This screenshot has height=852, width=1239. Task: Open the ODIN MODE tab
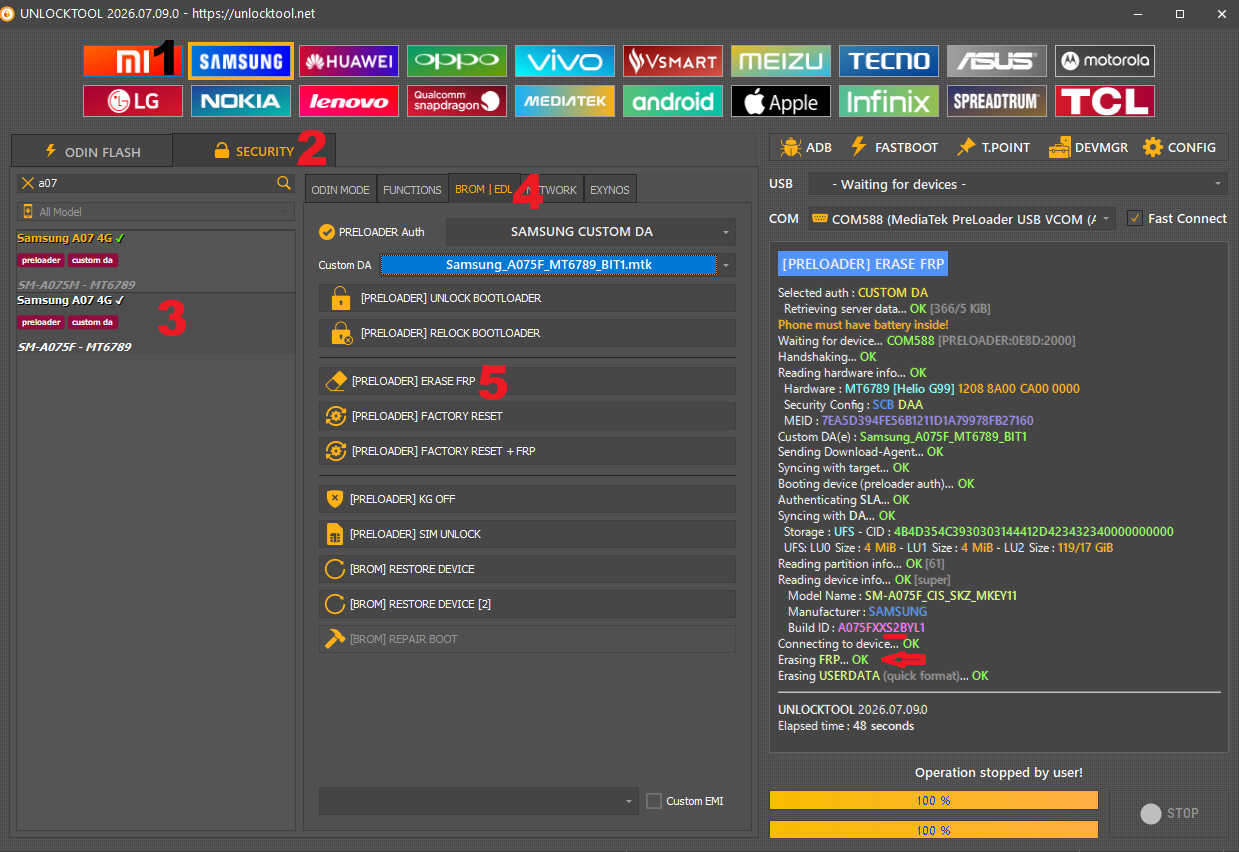tap(340, 190)
